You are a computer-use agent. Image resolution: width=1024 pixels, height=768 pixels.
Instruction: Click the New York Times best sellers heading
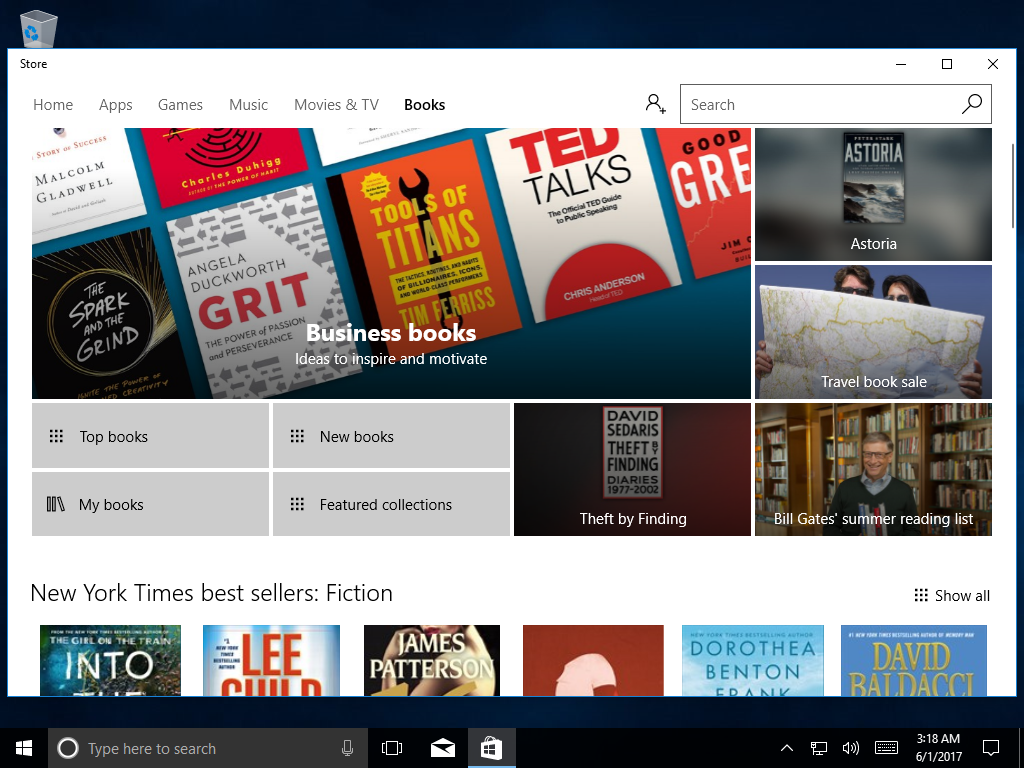pyautogui.click(x=212, y=593)
